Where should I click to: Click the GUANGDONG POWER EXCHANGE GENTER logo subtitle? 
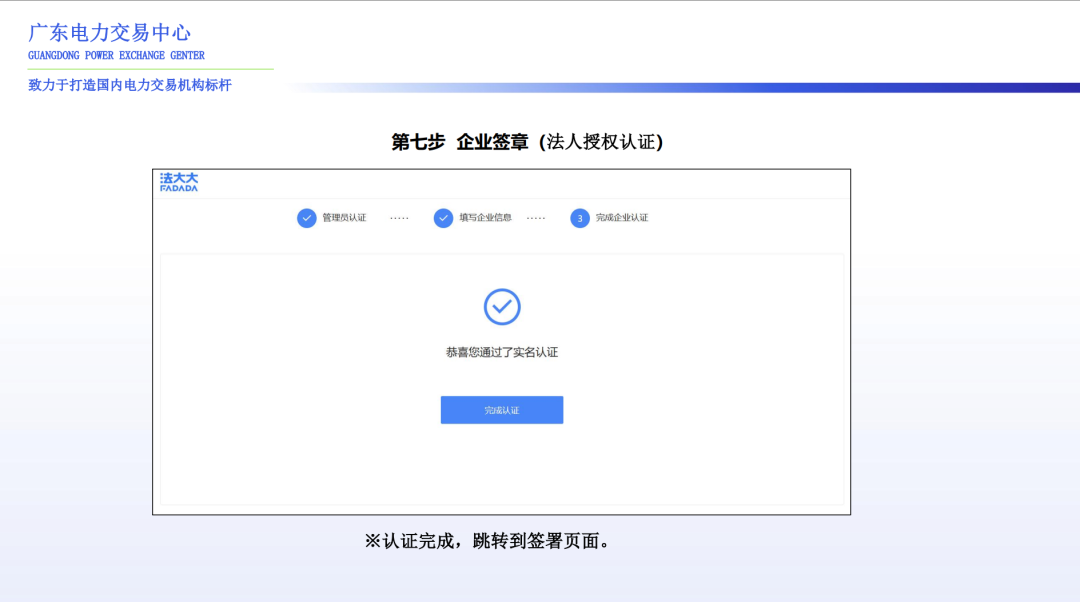[114, 55]
